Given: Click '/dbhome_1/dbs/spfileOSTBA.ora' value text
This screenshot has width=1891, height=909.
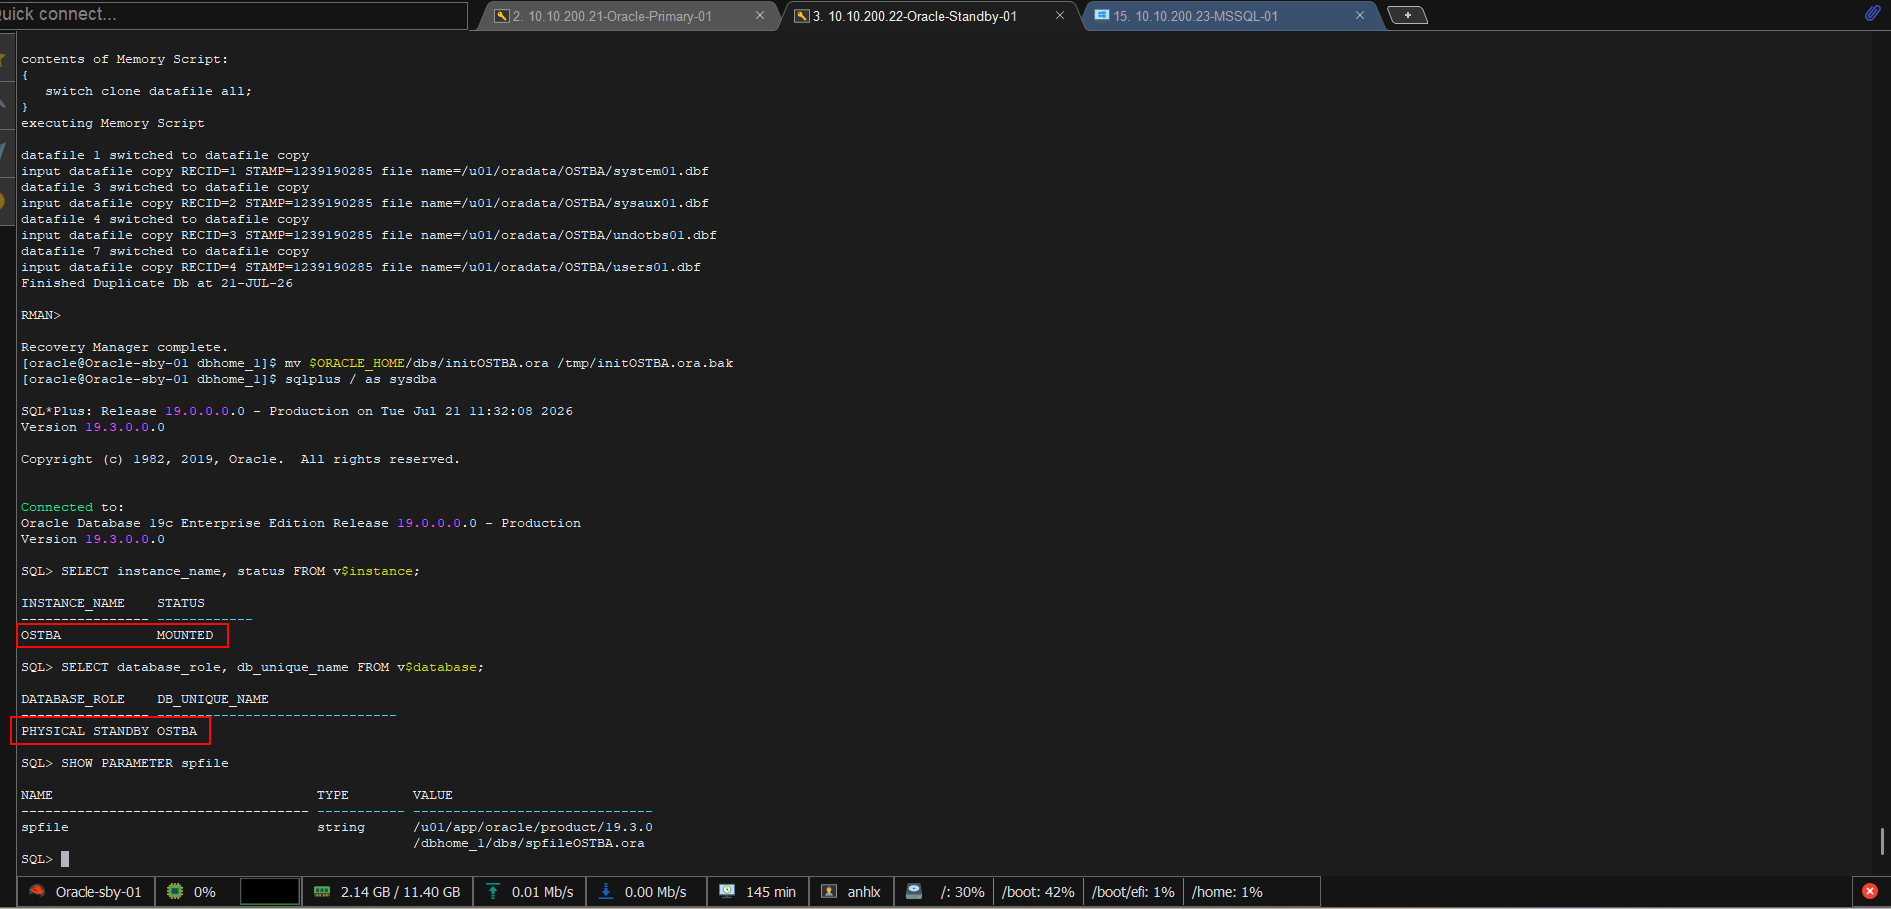Looking at the screenshot, I should 529,843.
